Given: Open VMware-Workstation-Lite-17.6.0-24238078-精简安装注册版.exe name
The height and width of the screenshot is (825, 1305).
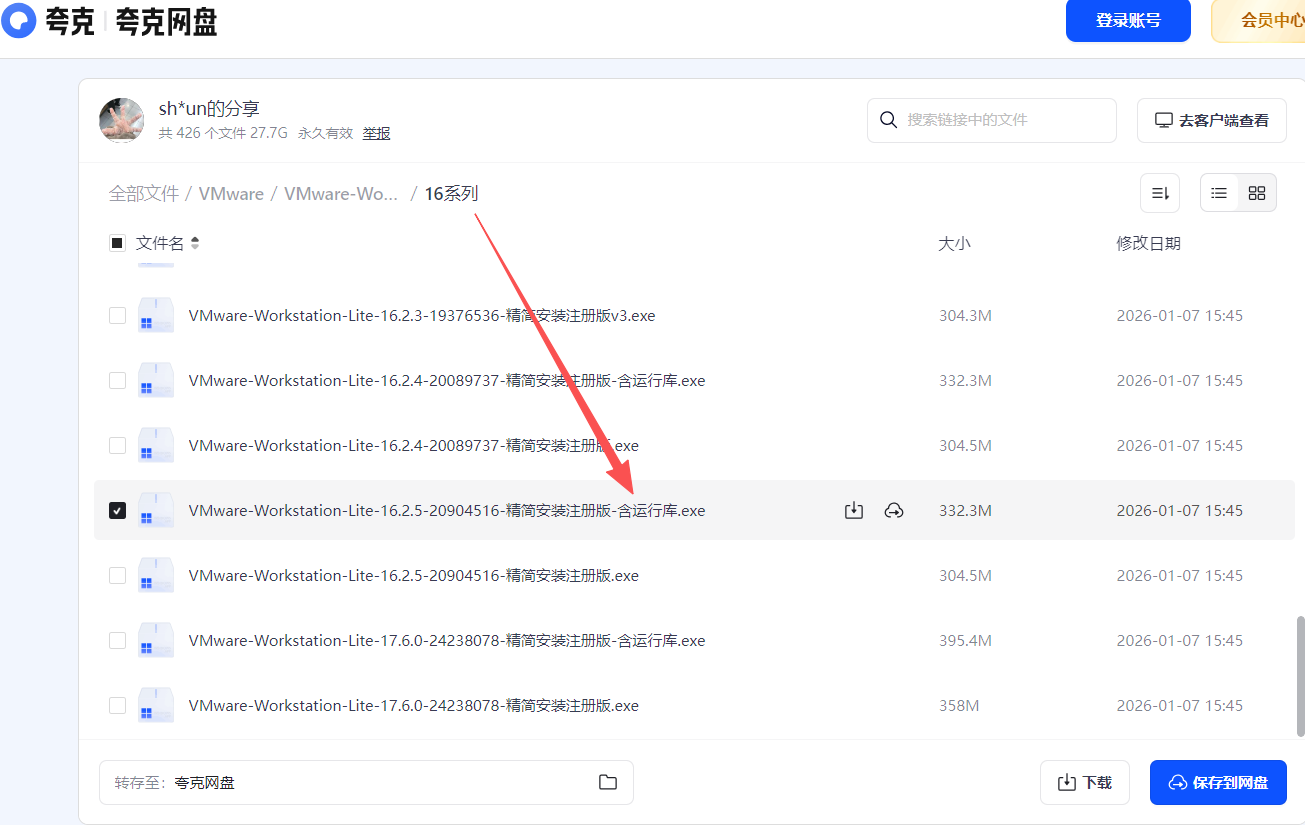Looking at the screenshot, I should click(413, 705).
